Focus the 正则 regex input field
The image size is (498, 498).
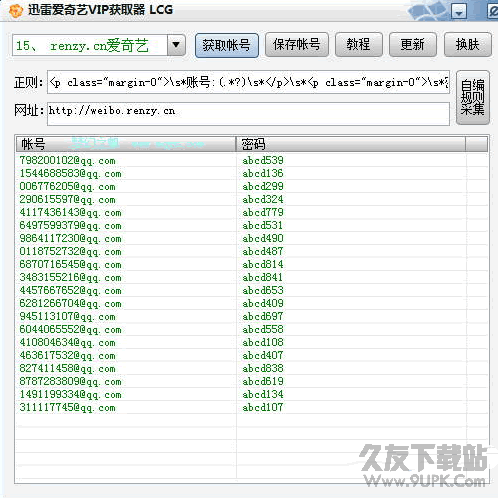[248, 82]
